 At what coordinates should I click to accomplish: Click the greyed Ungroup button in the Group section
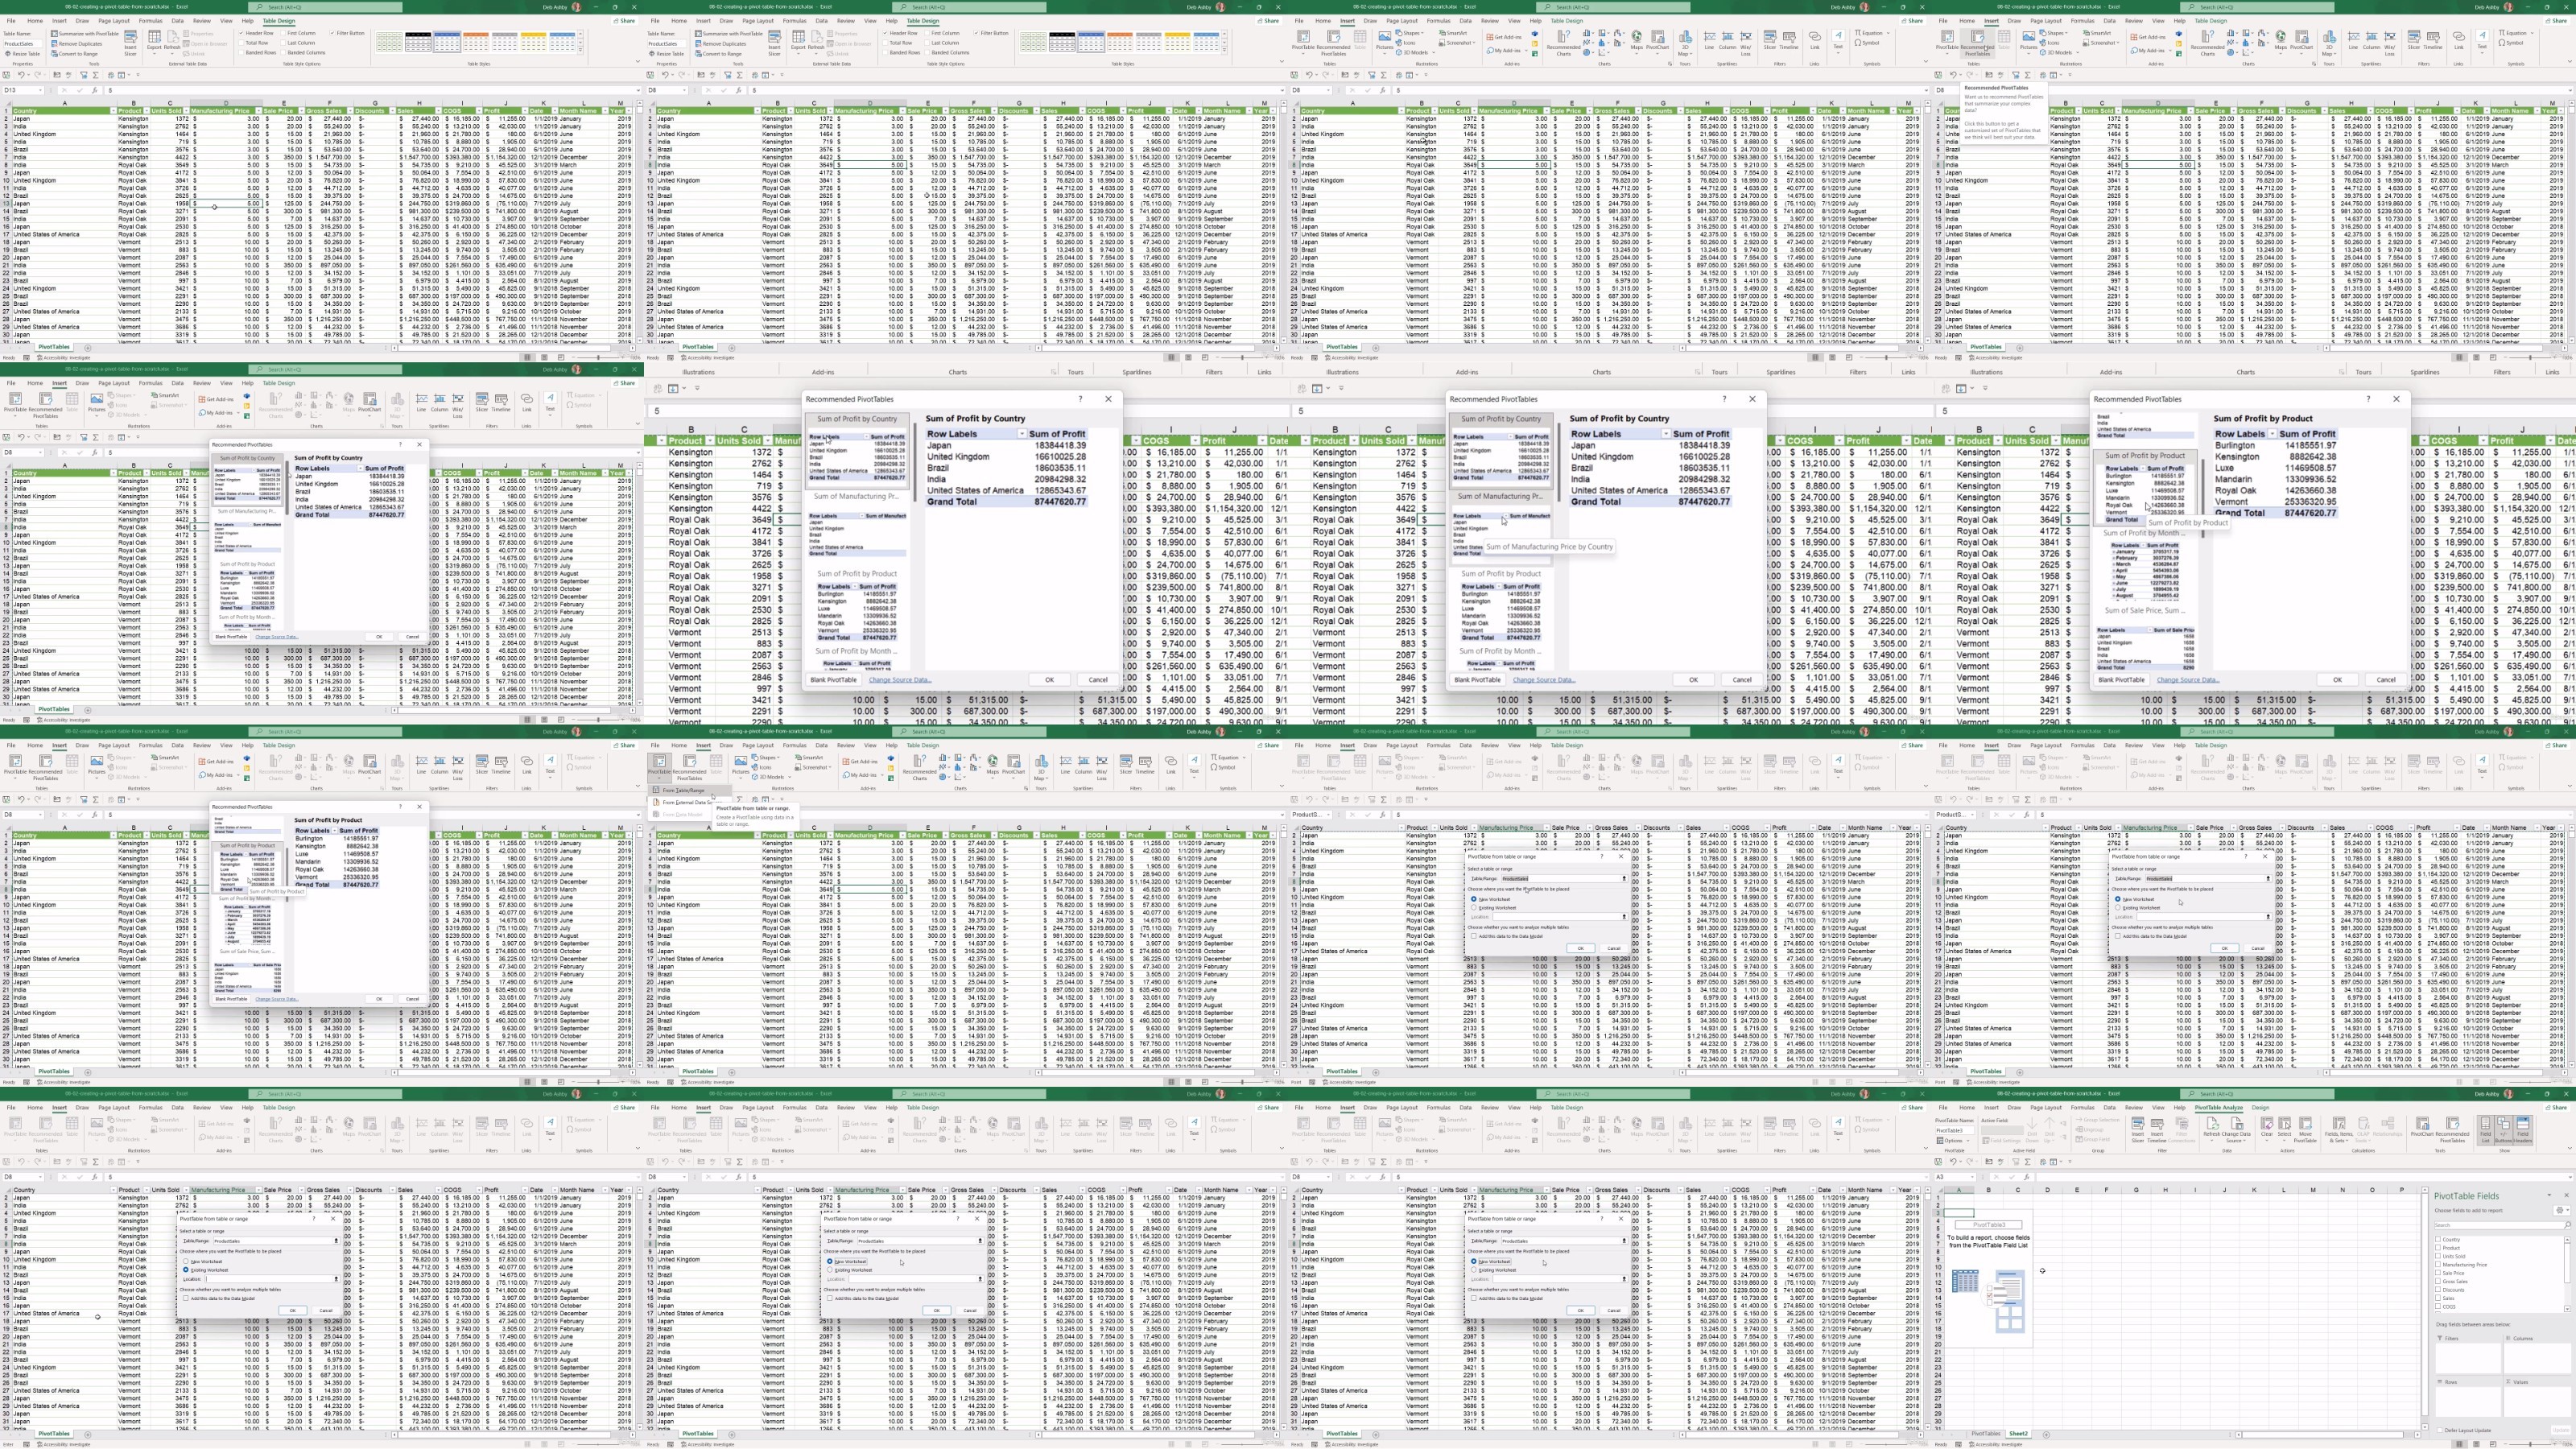(x=2090, y=1130)
